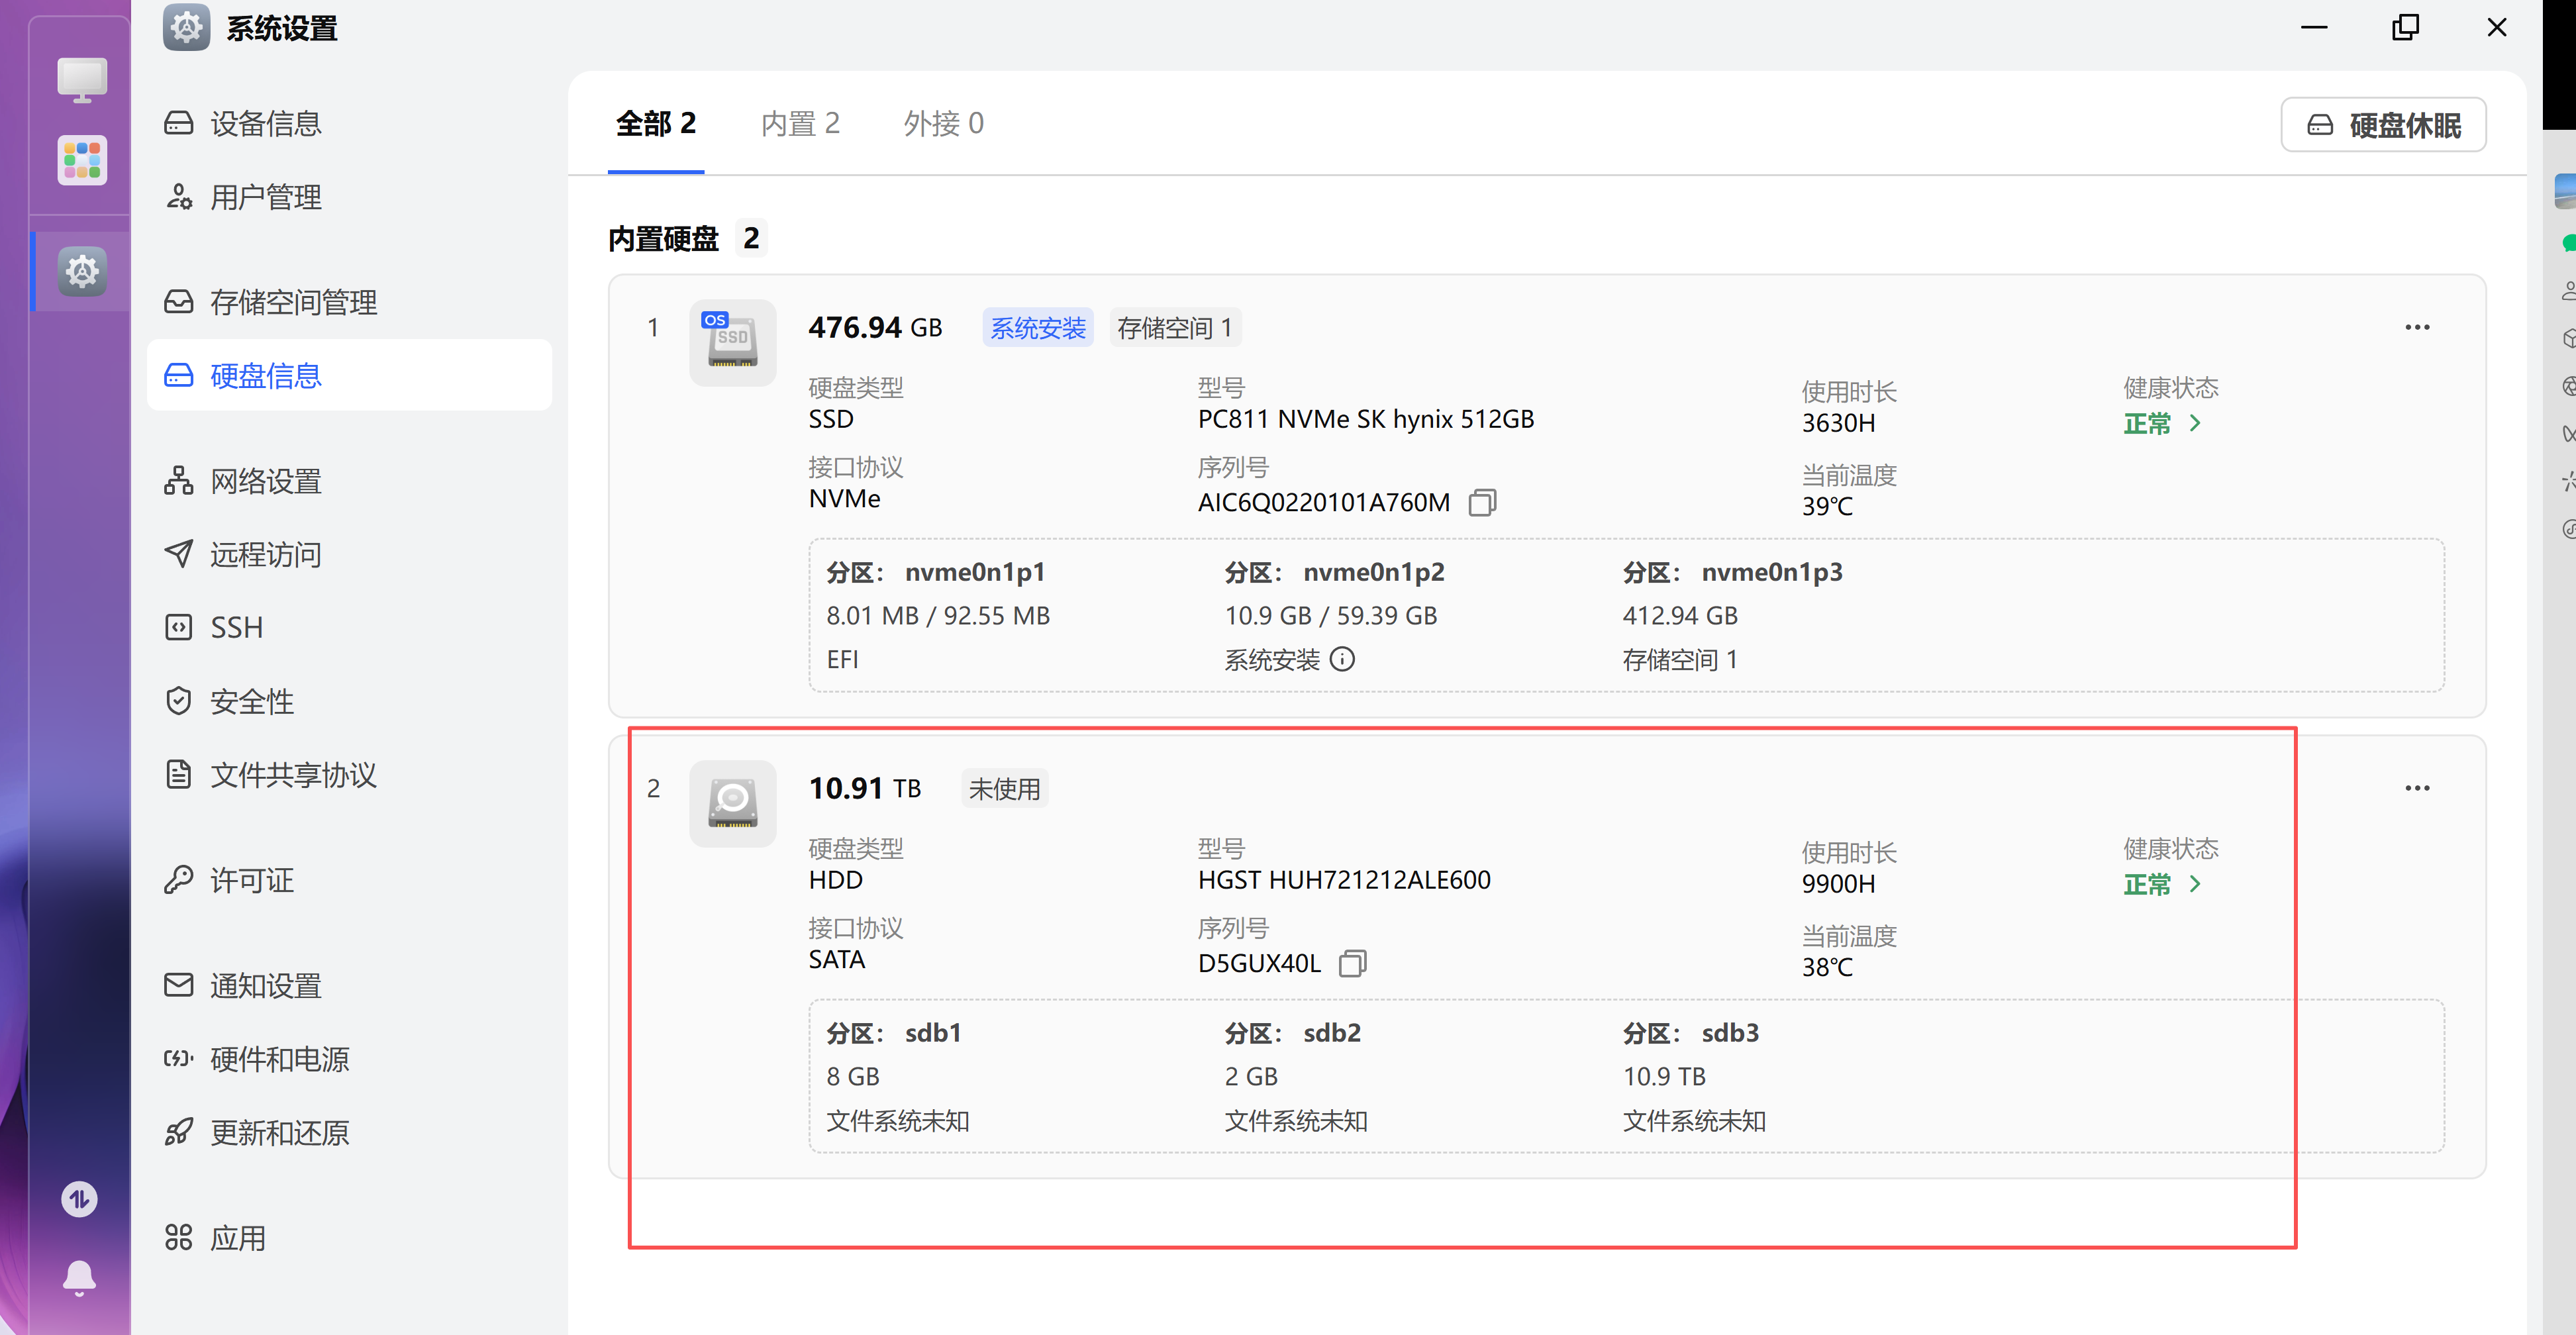Open SSH settings in the sidebar
The width and height of the screenshot is (2576, 1335).
pos(236,627)
